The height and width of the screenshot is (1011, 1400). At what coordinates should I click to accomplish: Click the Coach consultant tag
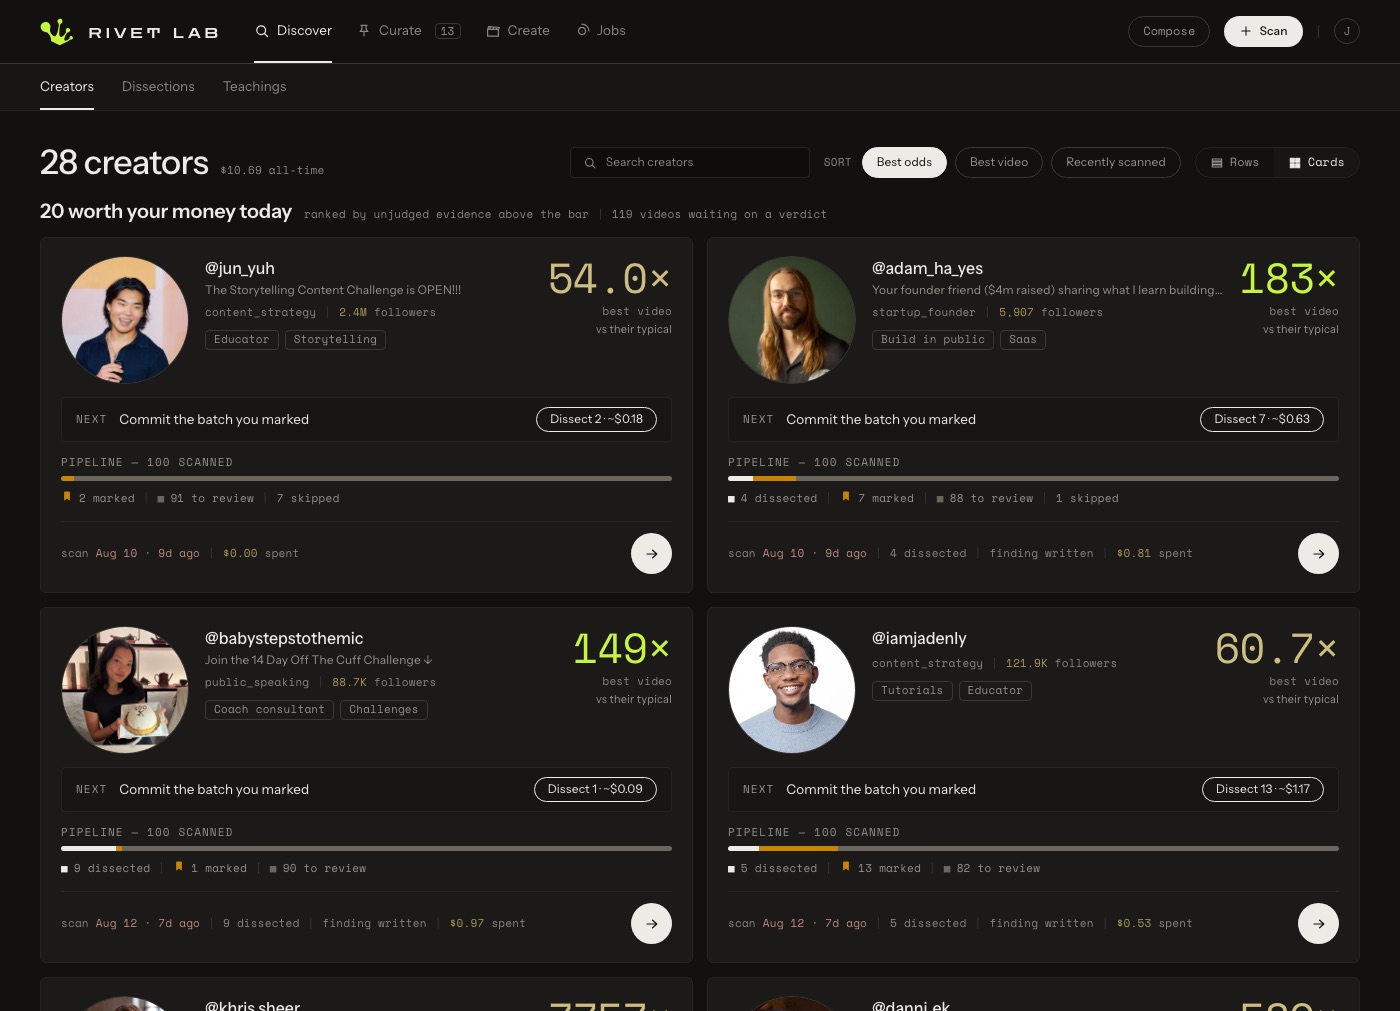[269, 710]
